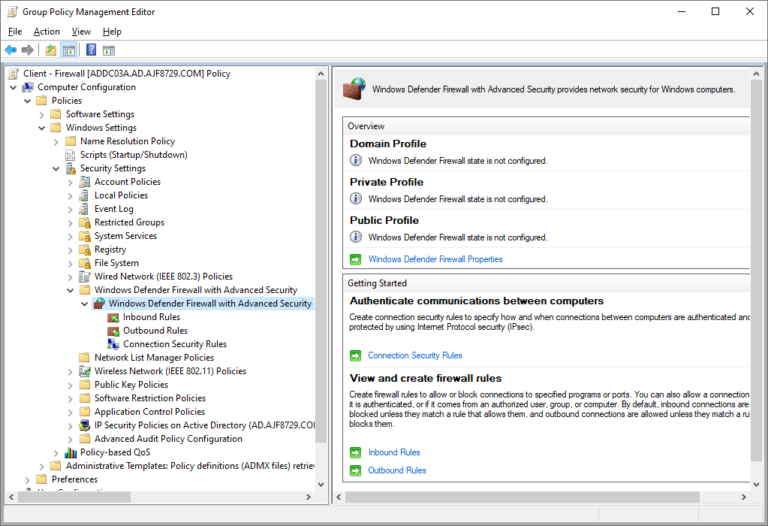
Task: Select the File System tree item
Action: coord(116,263)
